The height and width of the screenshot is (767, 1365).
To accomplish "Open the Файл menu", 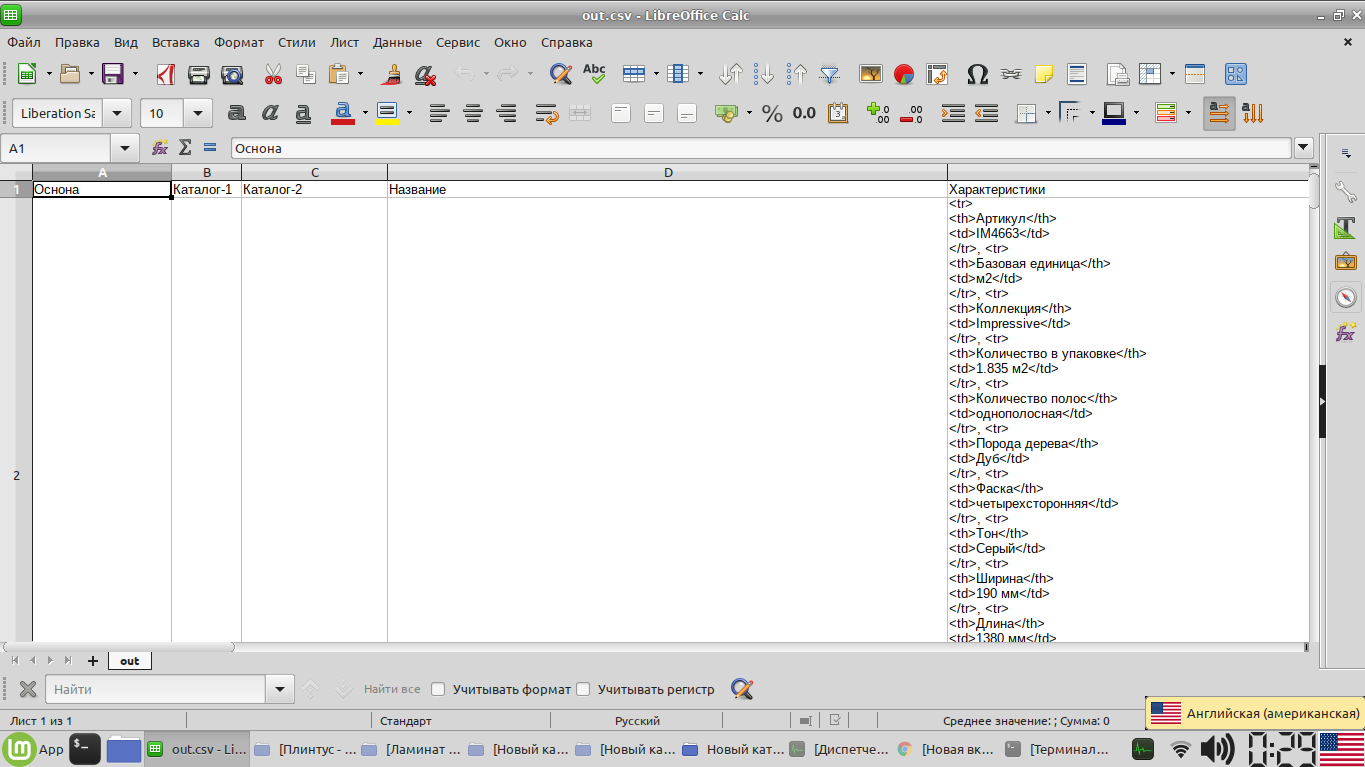I will [24, 42].
